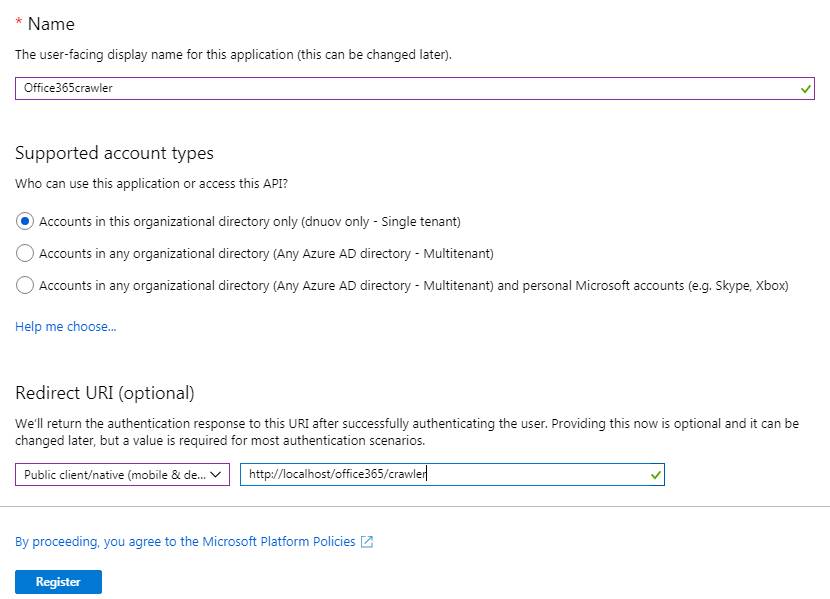The image size is (830, 599).
Task: Click the external link icon beside Platform Policies
Action: (x=367, y=541)
